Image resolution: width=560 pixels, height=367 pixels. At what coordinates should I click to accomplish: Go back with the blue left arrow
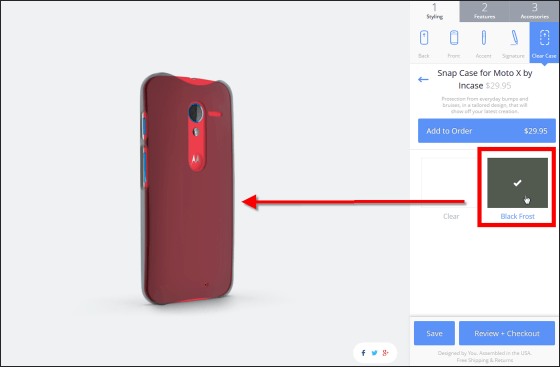pyautogui.click(x=423, y=79)
